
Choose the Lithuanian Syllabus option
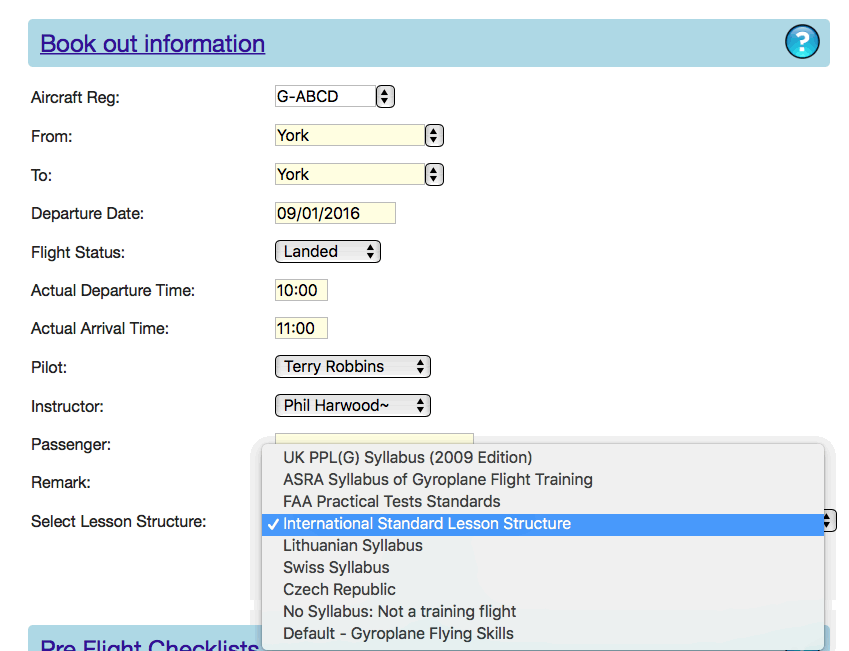(352, 546)
